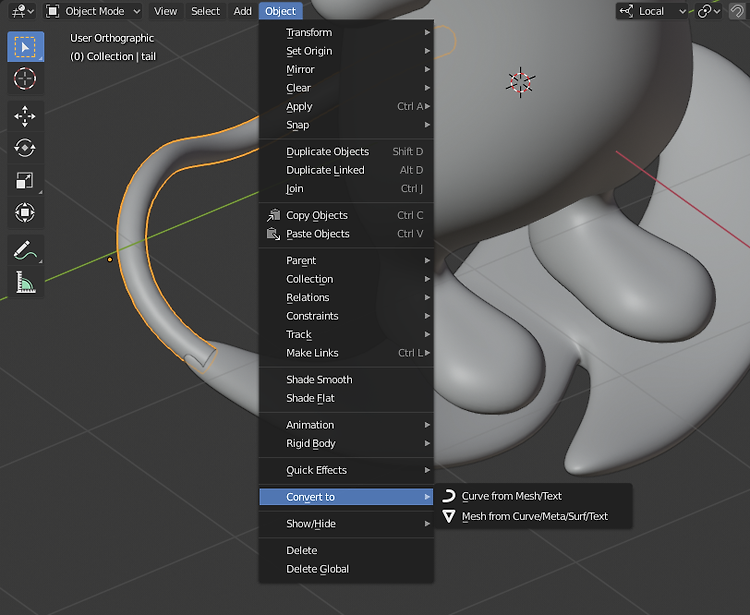Click Duplicate Objects
This screenshot has height=615, width=750.
click(346, 152)
